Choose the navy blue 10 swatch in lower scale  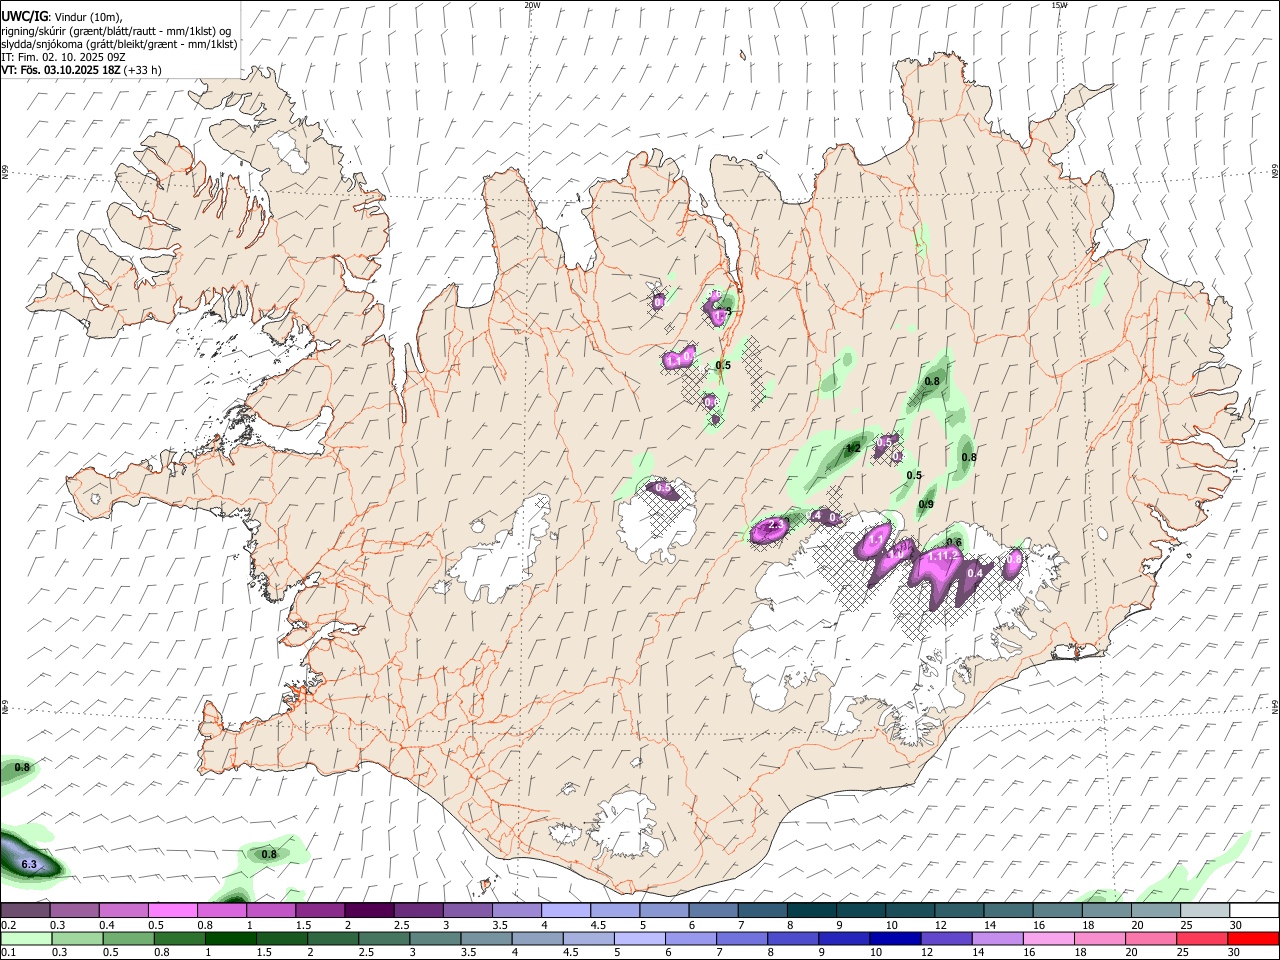coord(894,939)
